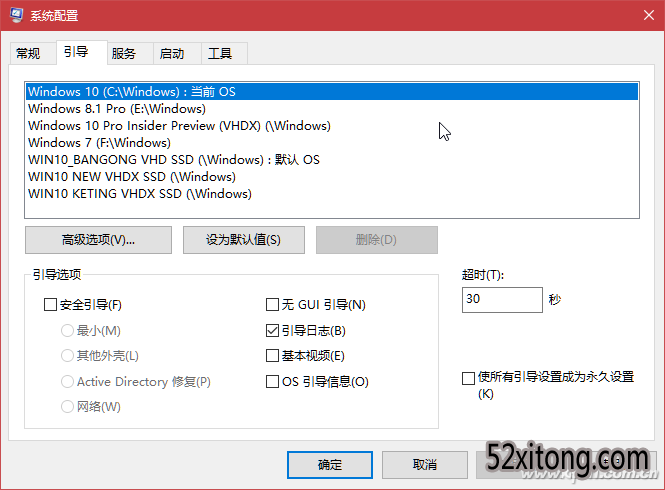Click the 取消 button
665x490 pixels.
(425, 465)
